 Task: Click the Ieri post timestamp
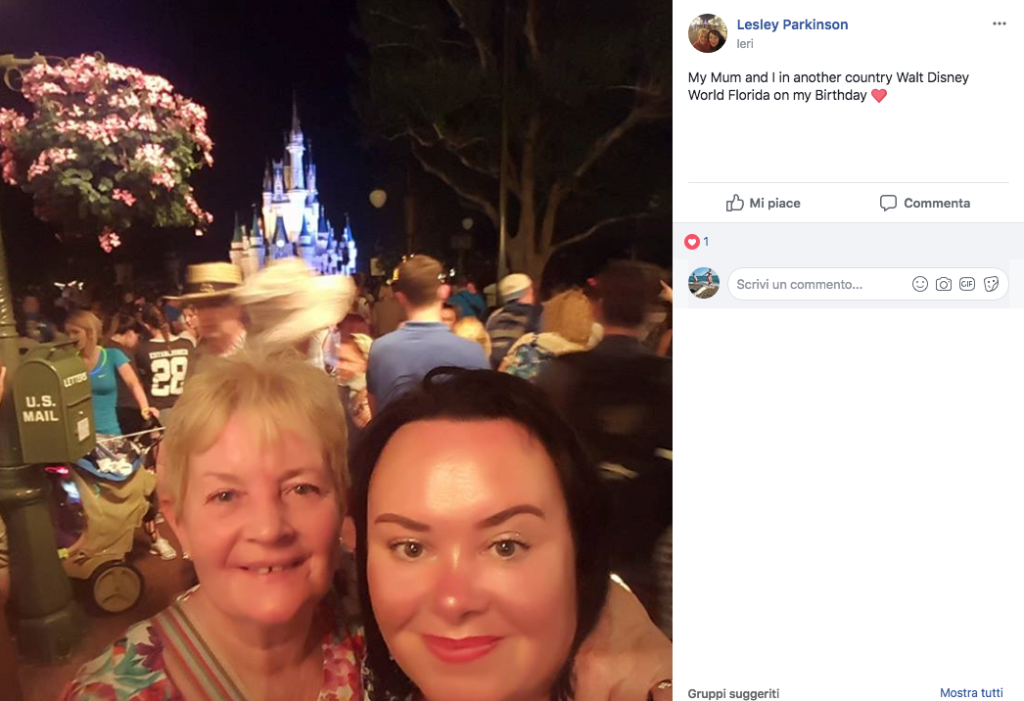click(x=744, y=44)
